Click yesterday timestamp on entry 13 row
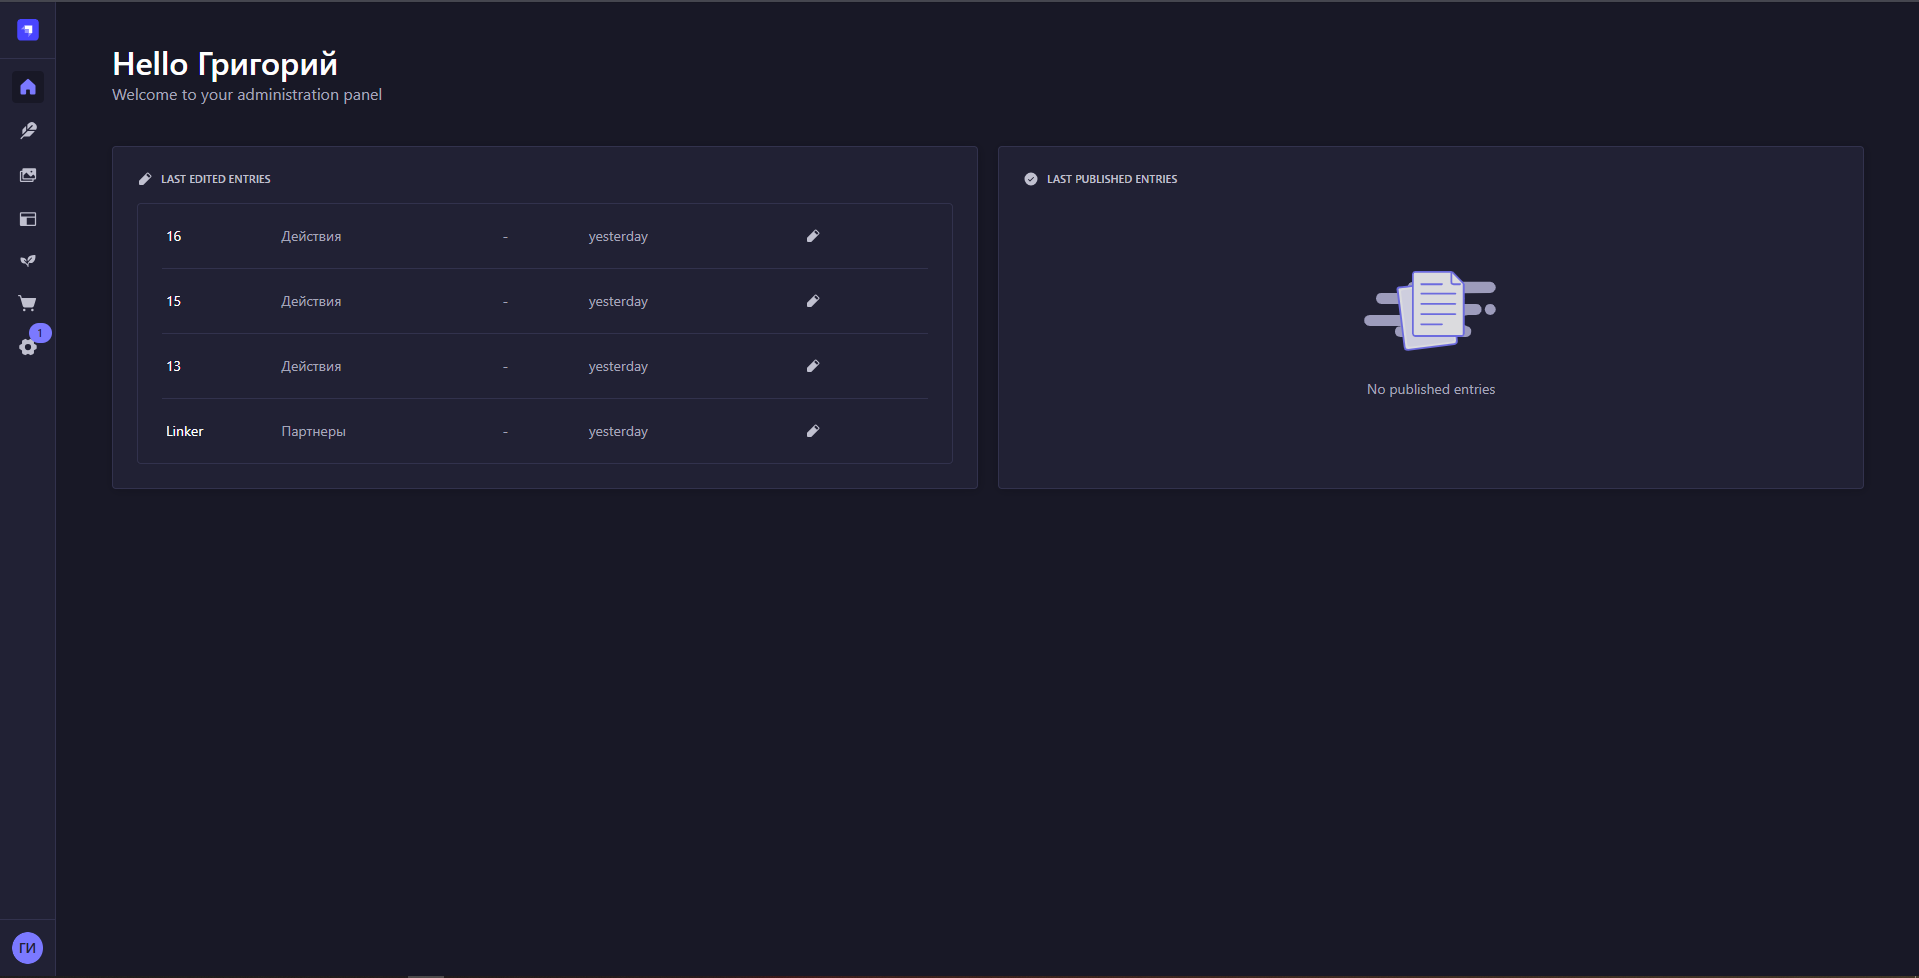The width and height of the screenshot is (1919, 978). [x=618, y=366]
